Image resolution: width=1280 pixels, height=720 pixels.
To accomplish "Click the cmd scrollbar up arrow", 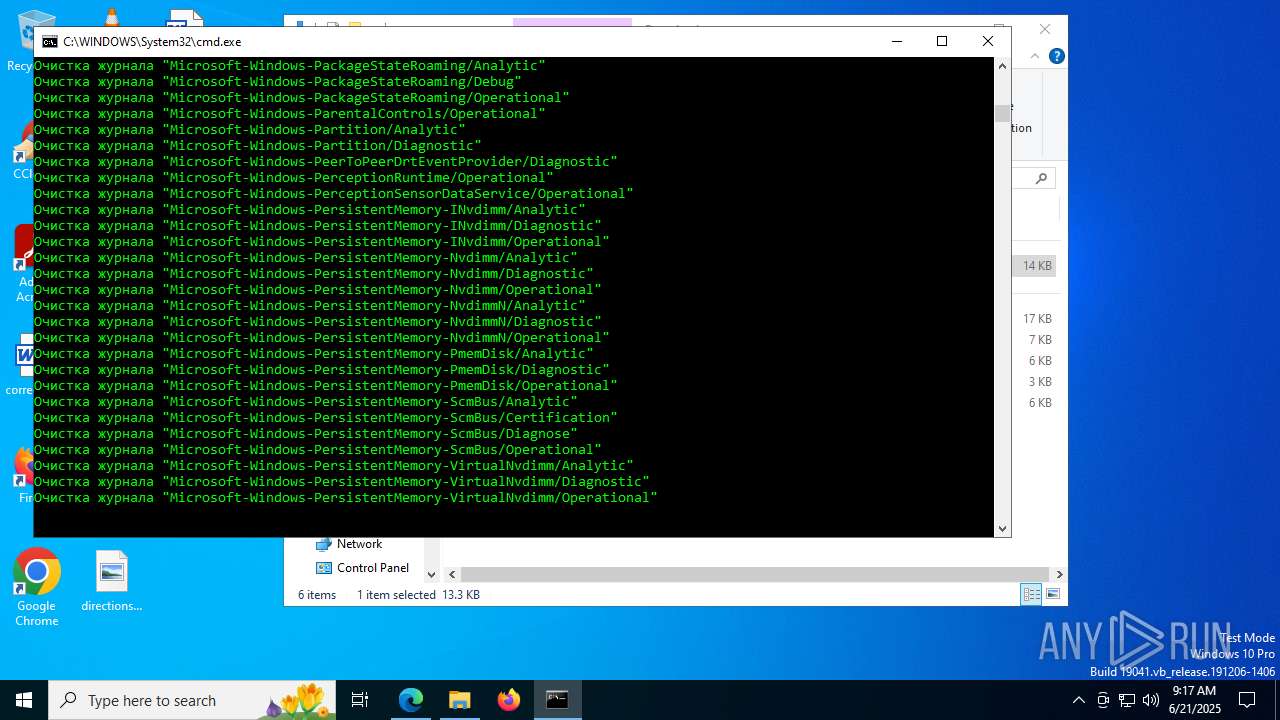I will click(1002, 66).
